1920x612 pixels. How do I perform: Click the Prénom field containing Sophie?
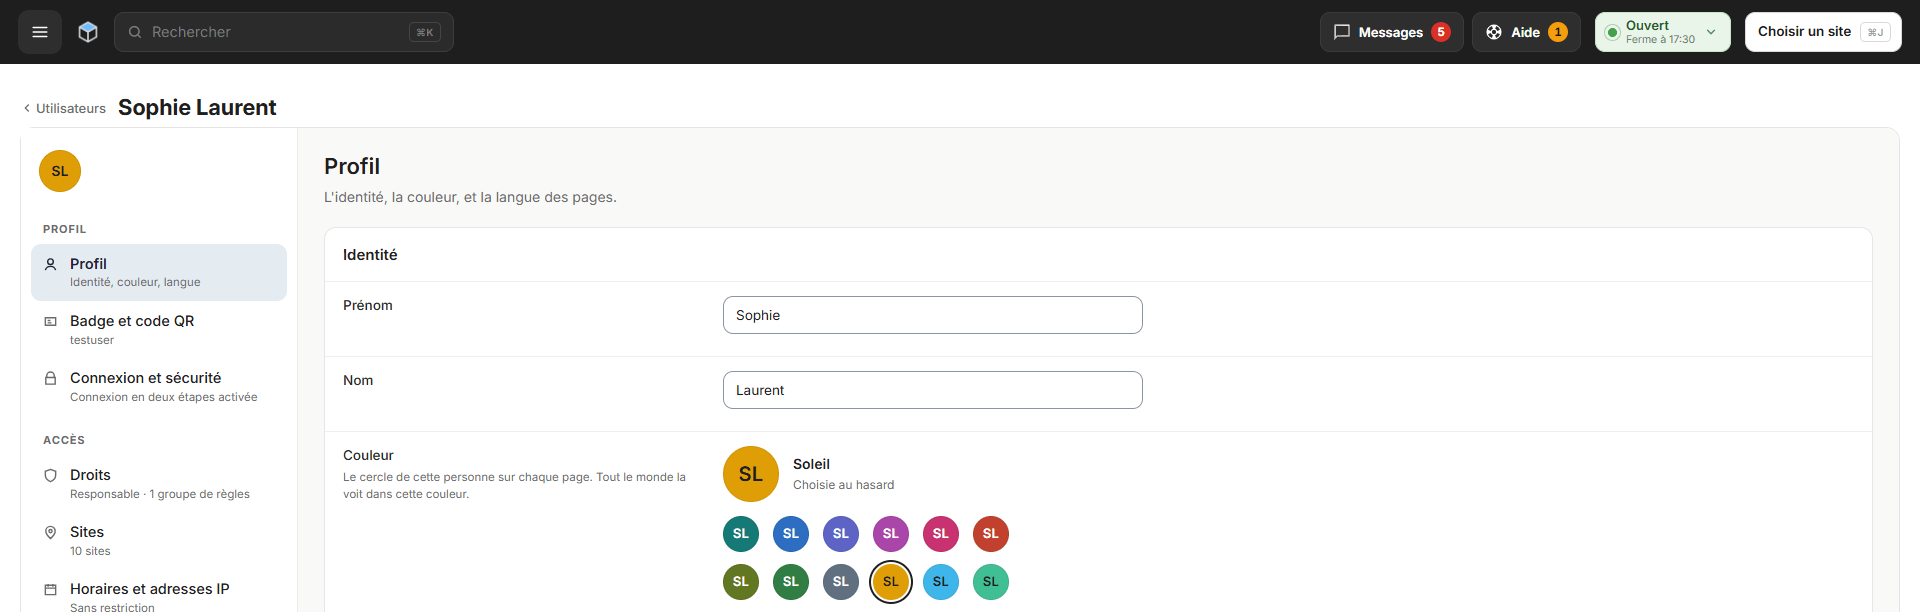[933, 315]
